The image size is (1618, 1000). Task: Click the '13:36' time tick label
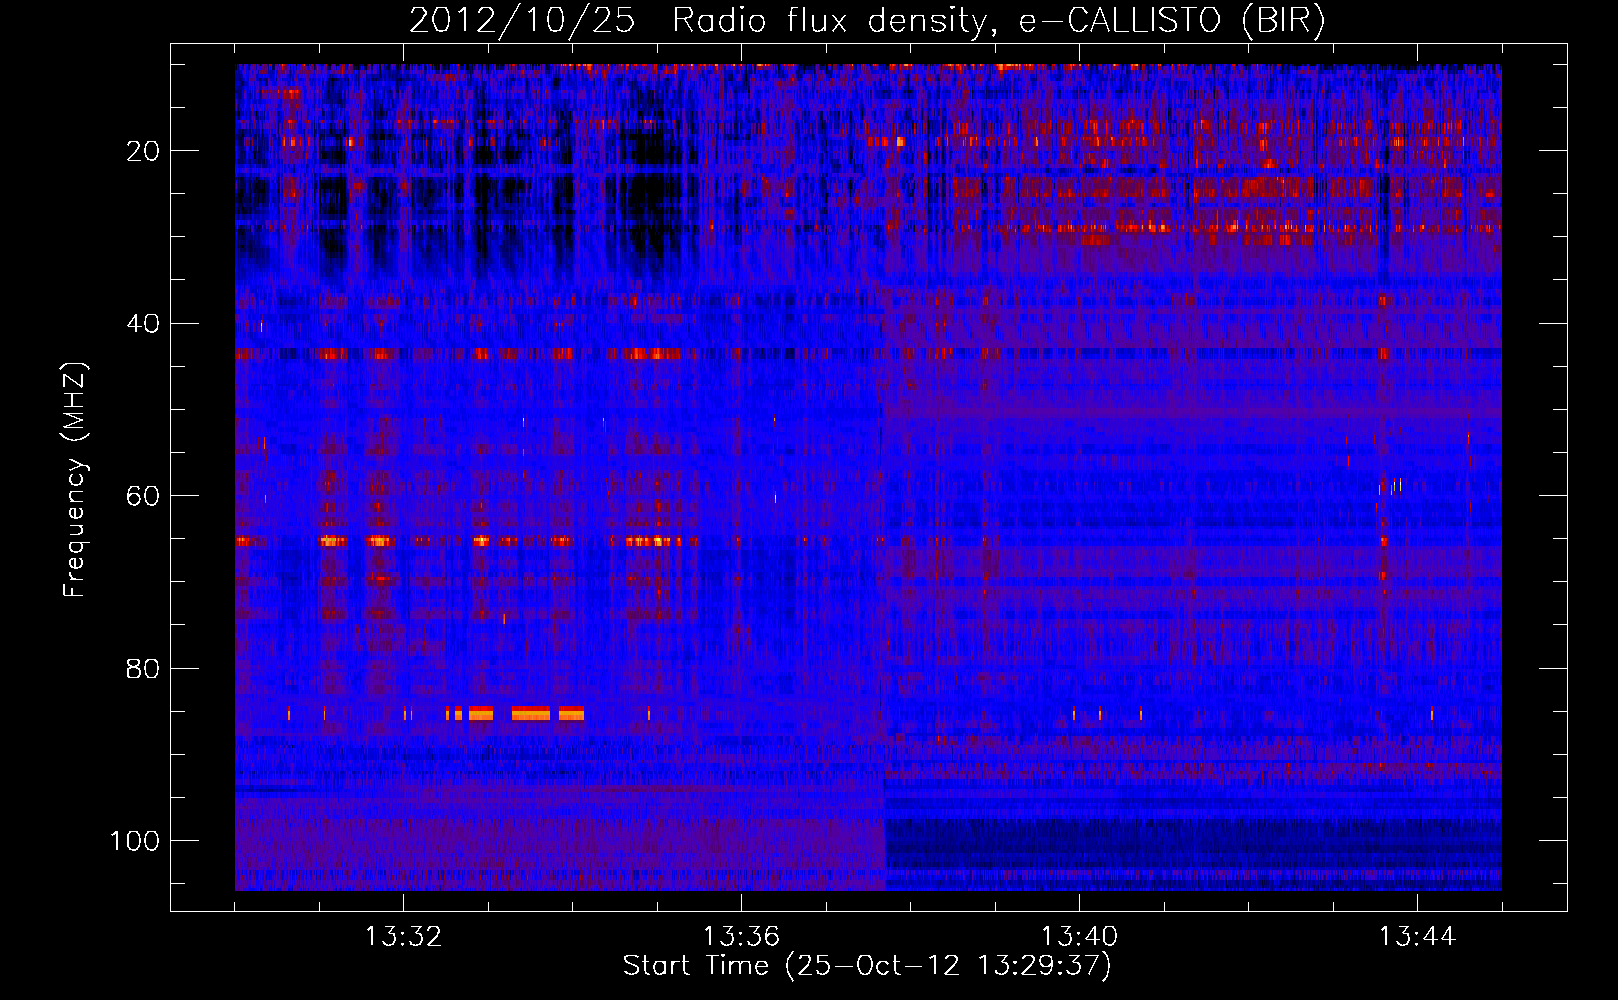pos(741,937)
